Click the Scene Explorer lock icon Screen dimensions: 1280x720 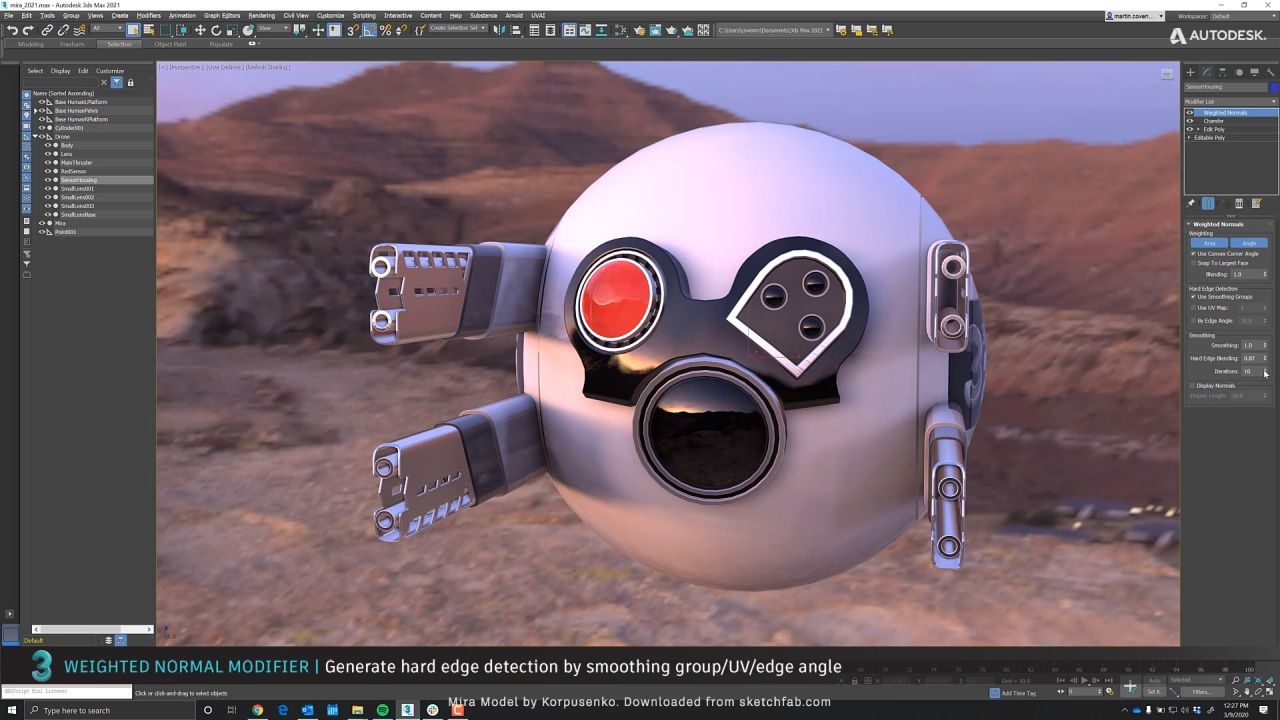[x=130, y=82]
